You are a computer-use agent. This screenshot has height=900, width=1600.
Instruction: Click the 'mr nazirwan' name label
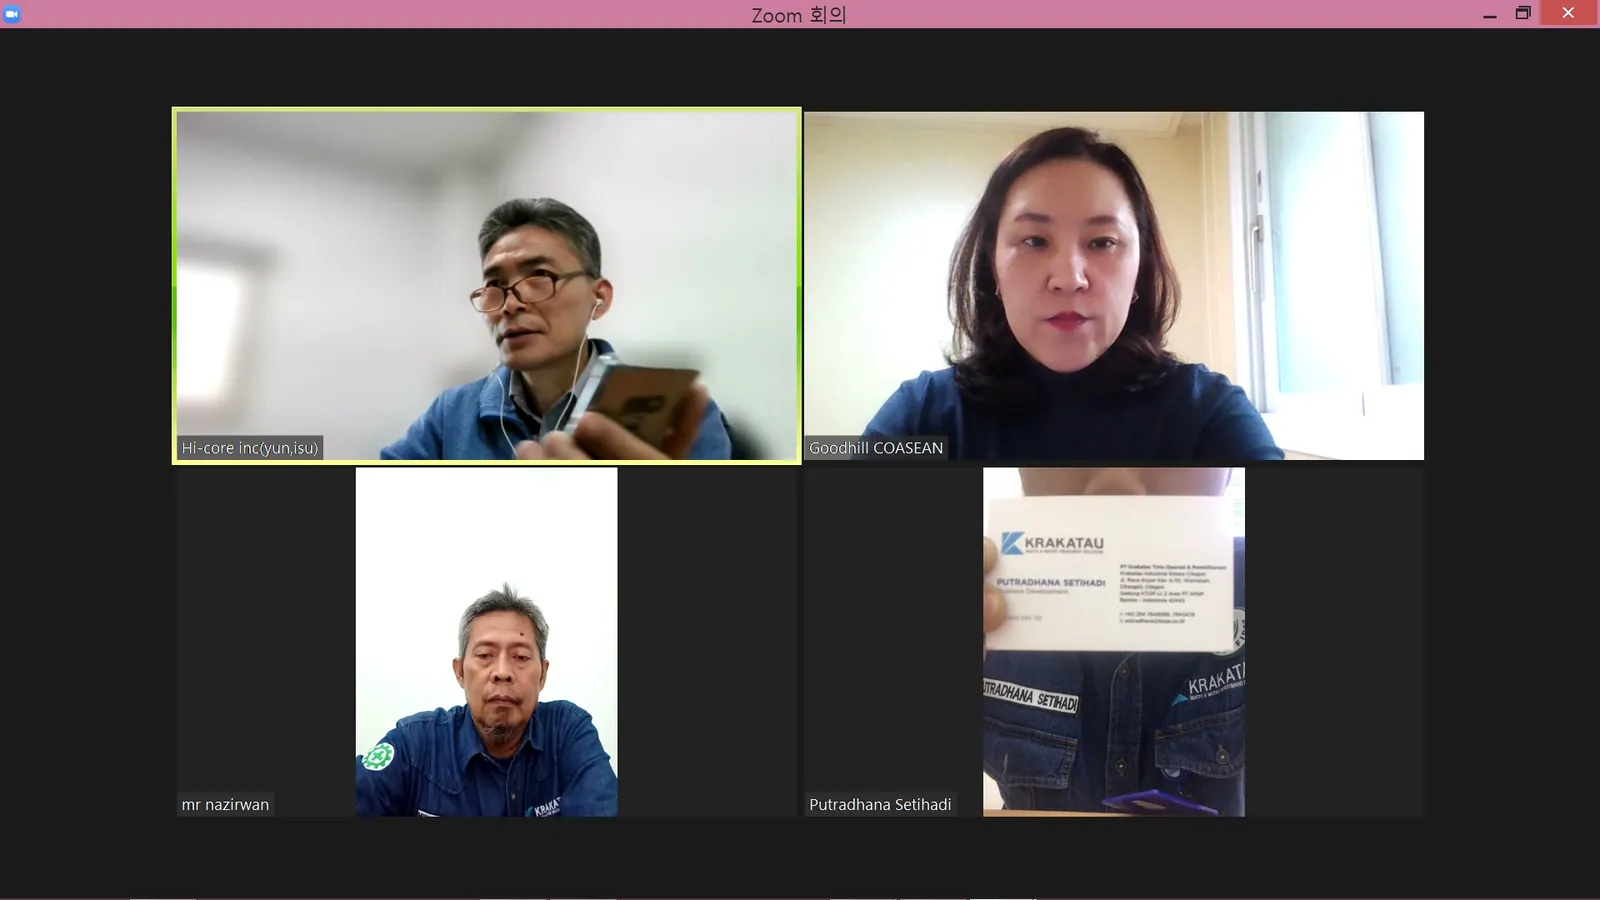click(225, 804)
